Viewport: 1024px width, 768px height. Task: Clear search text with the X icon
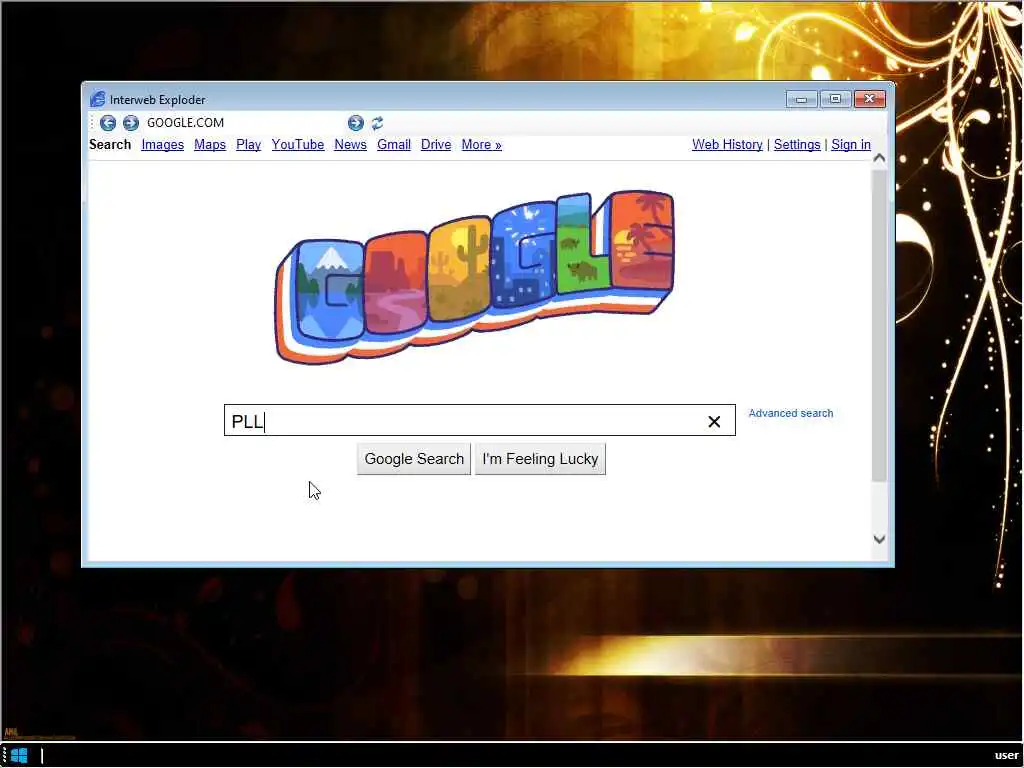click(x=714, y=422)
